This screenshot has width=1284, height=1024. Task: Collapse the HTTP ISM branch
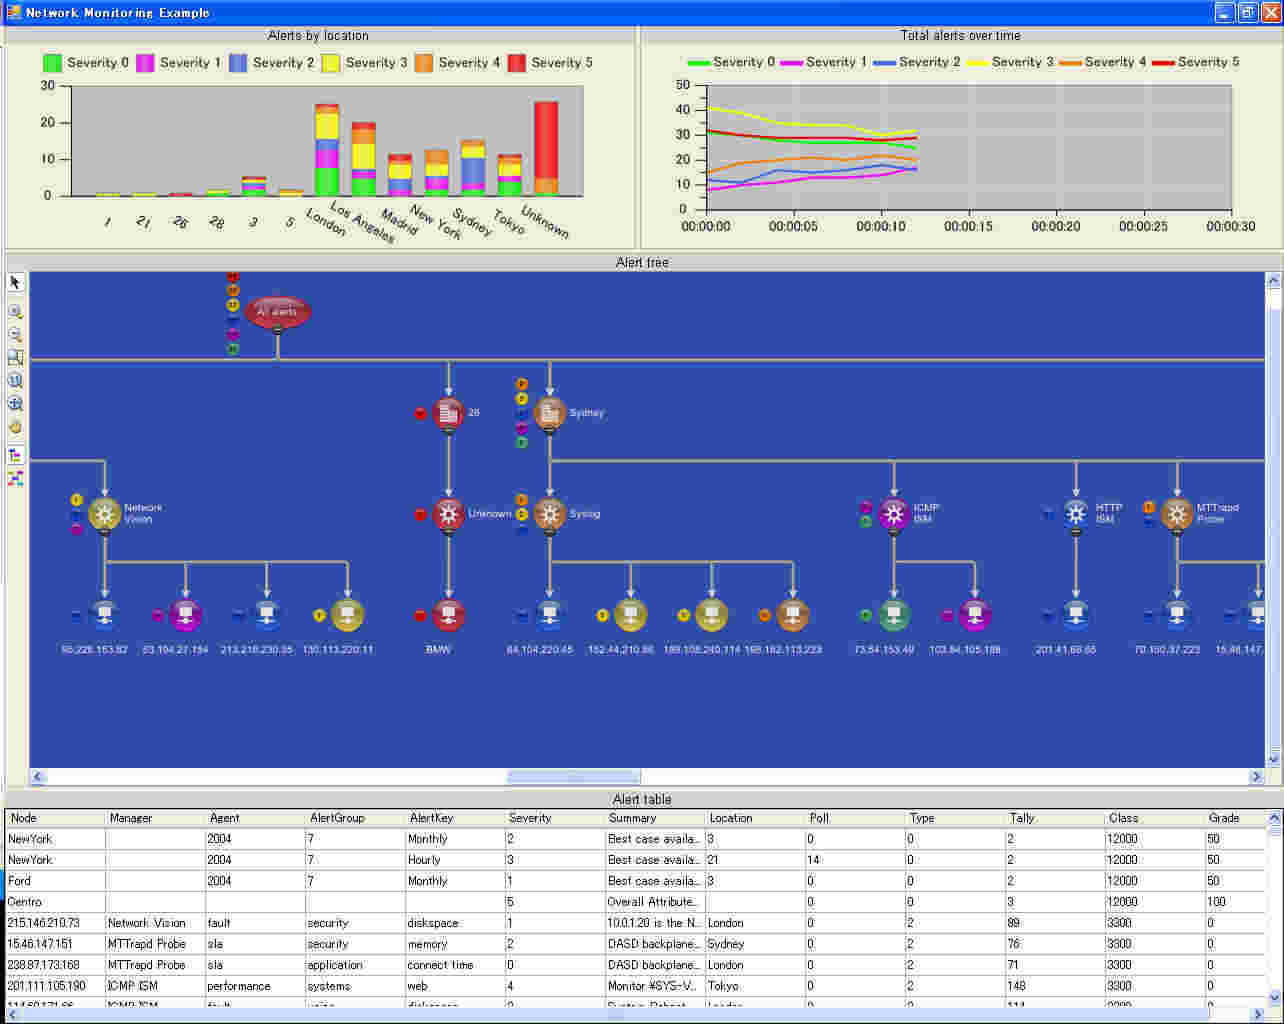click(1076, 533)
